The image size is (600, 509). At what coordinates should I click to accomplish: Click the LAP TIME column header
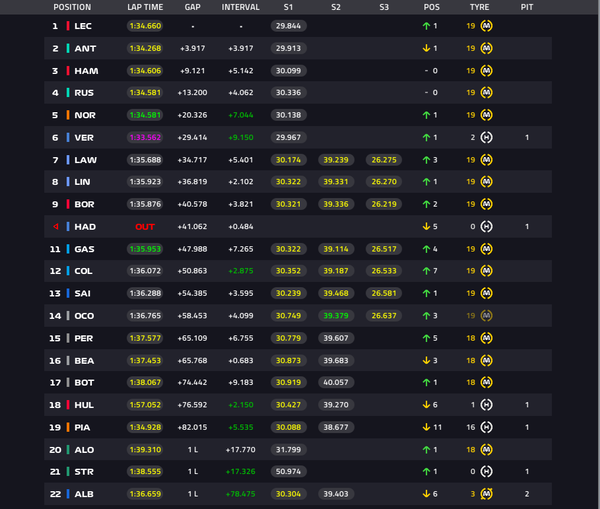point(145,7)
